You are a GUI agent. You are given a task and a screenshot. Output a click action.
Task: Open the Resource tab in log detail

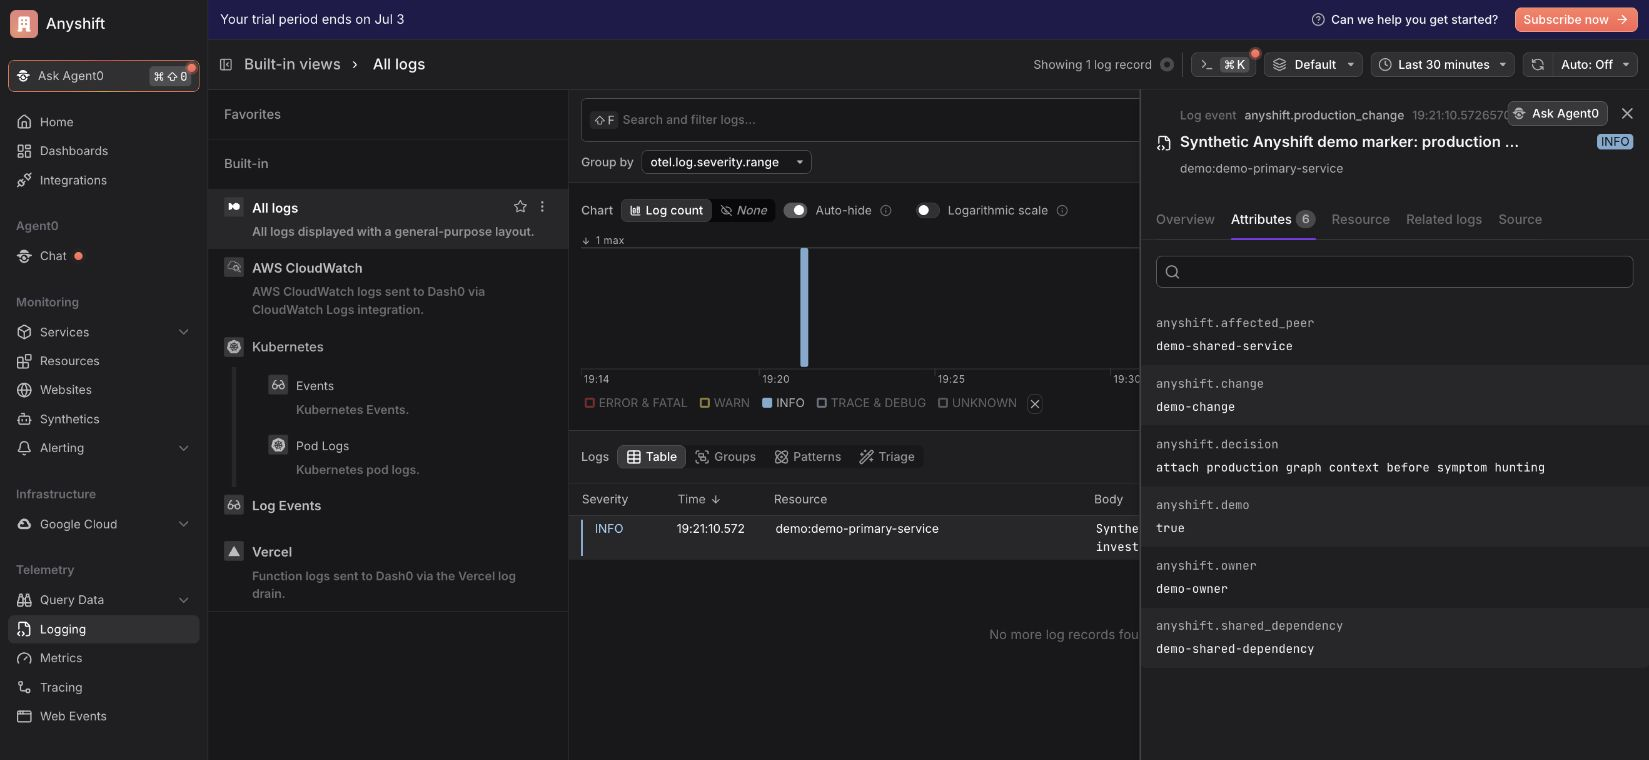click(1360, 219)
